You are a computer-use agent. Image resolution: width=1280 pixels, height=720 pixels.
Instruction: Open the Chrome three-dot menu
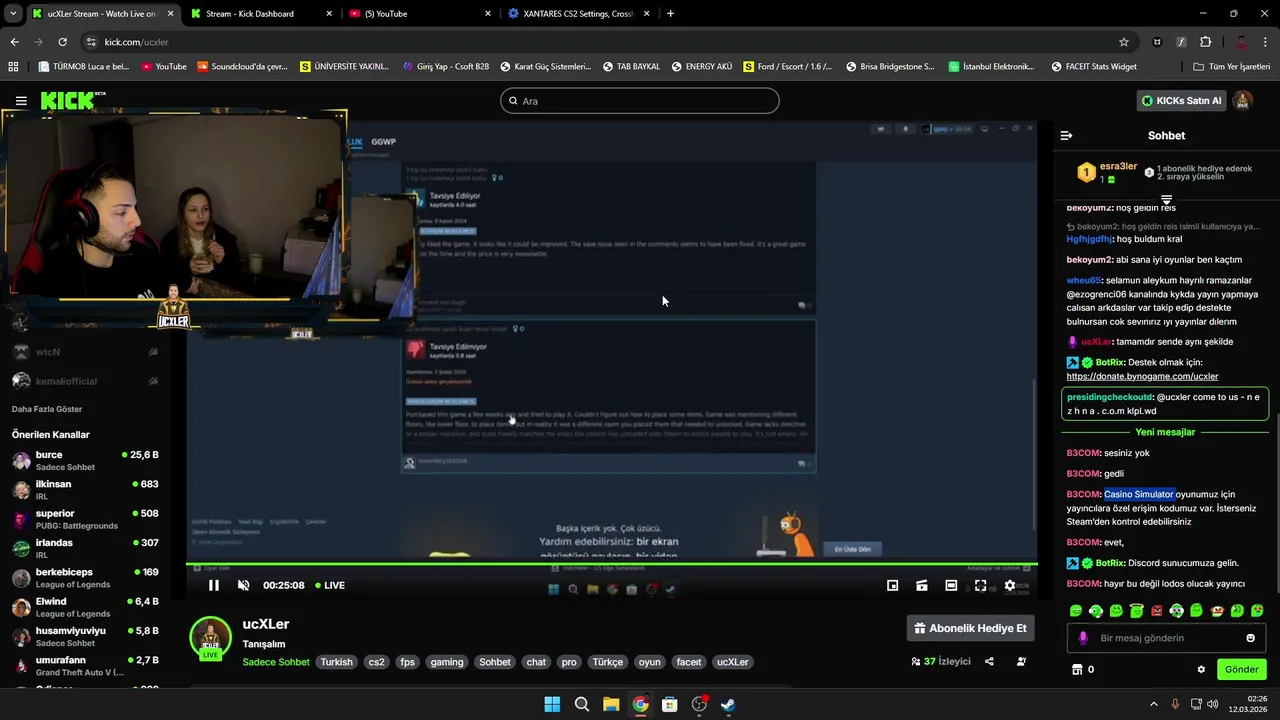click(1266, 42)
